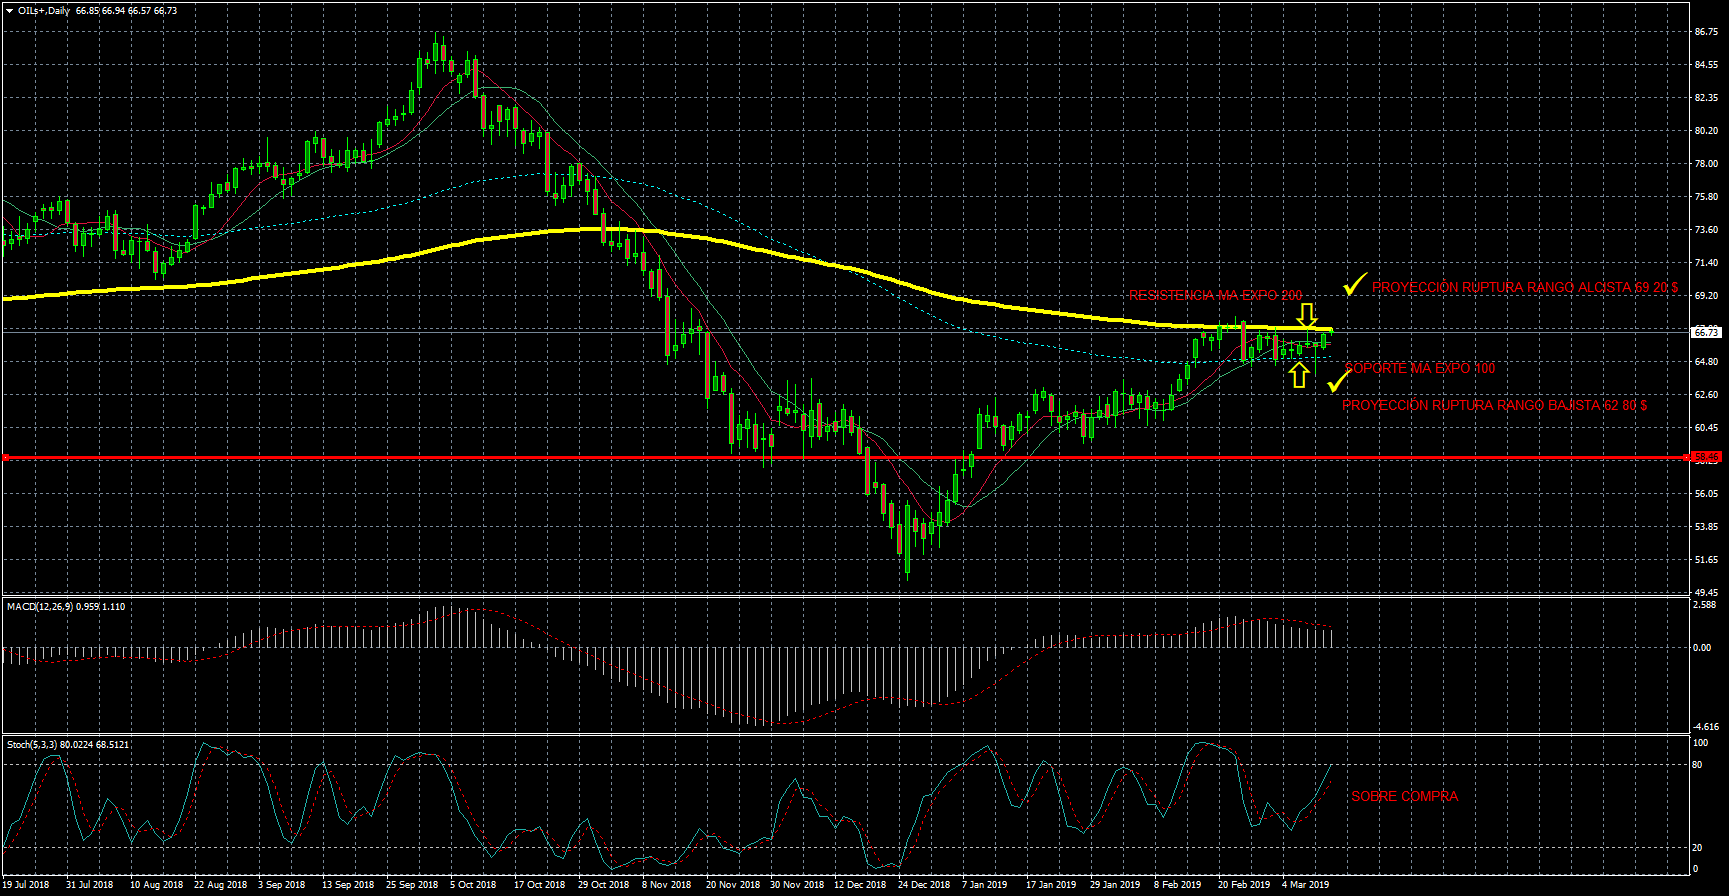Select the RESISTENCIA MA EXPO 200 label
Image resolution: width=1729 pixels, height=896 pixels.
[x=1215, y=295]
